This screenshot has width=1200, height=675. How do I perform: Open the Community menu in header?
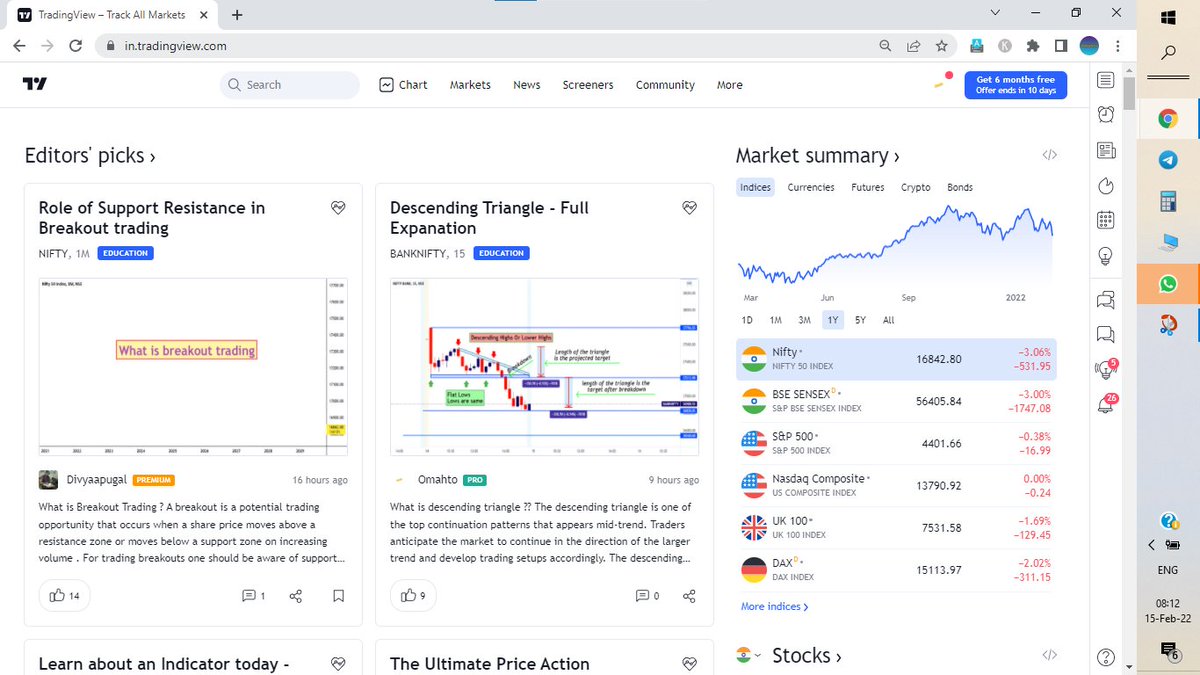coord(665,85)
